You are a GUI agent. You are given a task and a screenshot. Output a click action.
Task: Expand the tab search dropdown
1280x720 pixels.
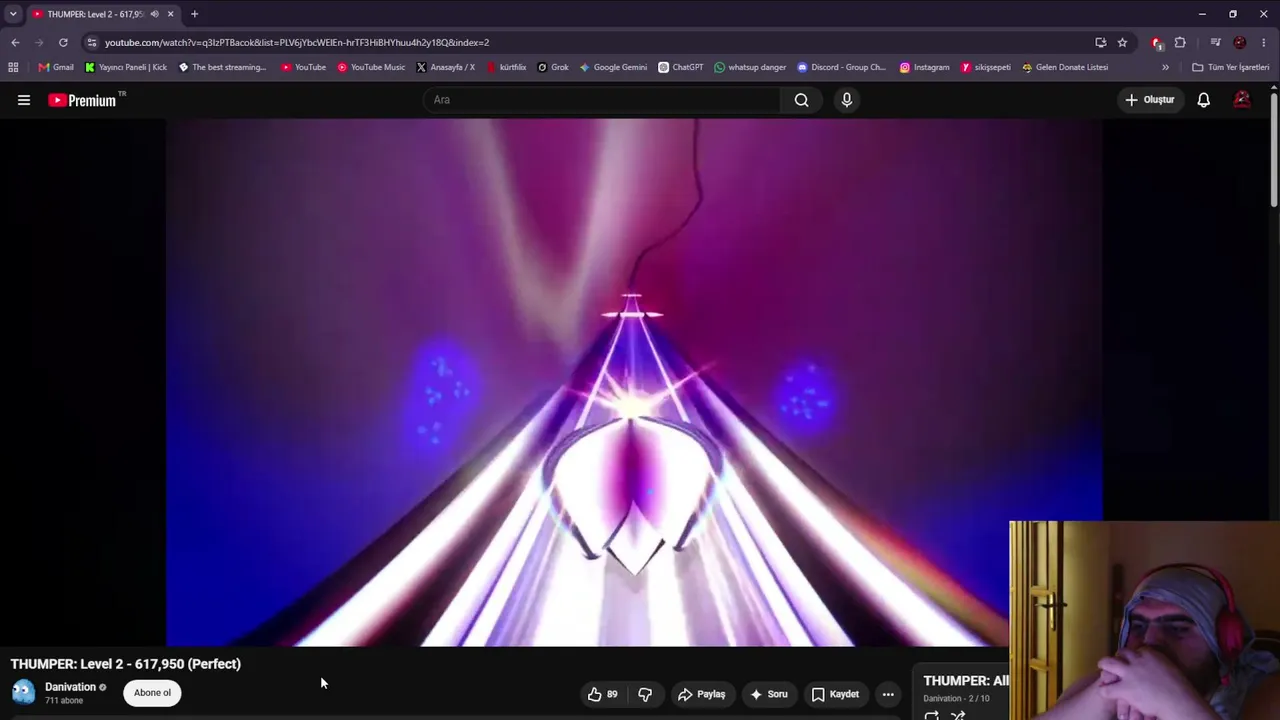[x=13, y=14]
